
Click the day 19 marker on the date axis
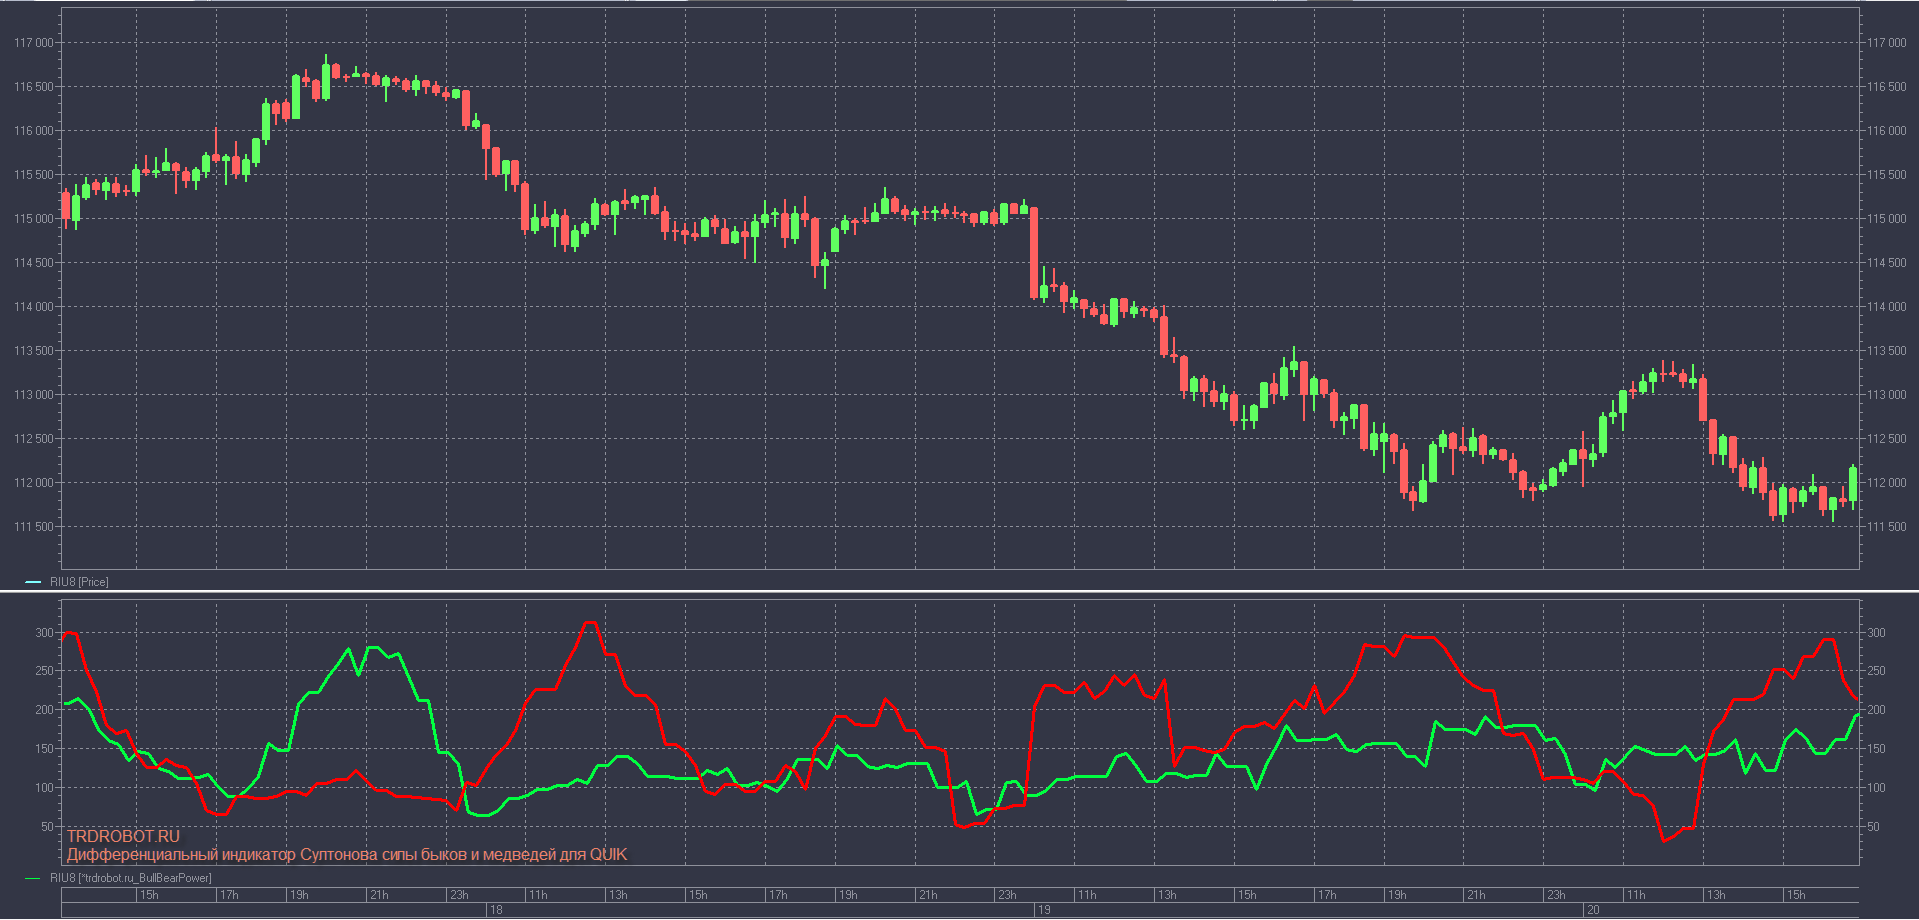[x=1044, y=910]
